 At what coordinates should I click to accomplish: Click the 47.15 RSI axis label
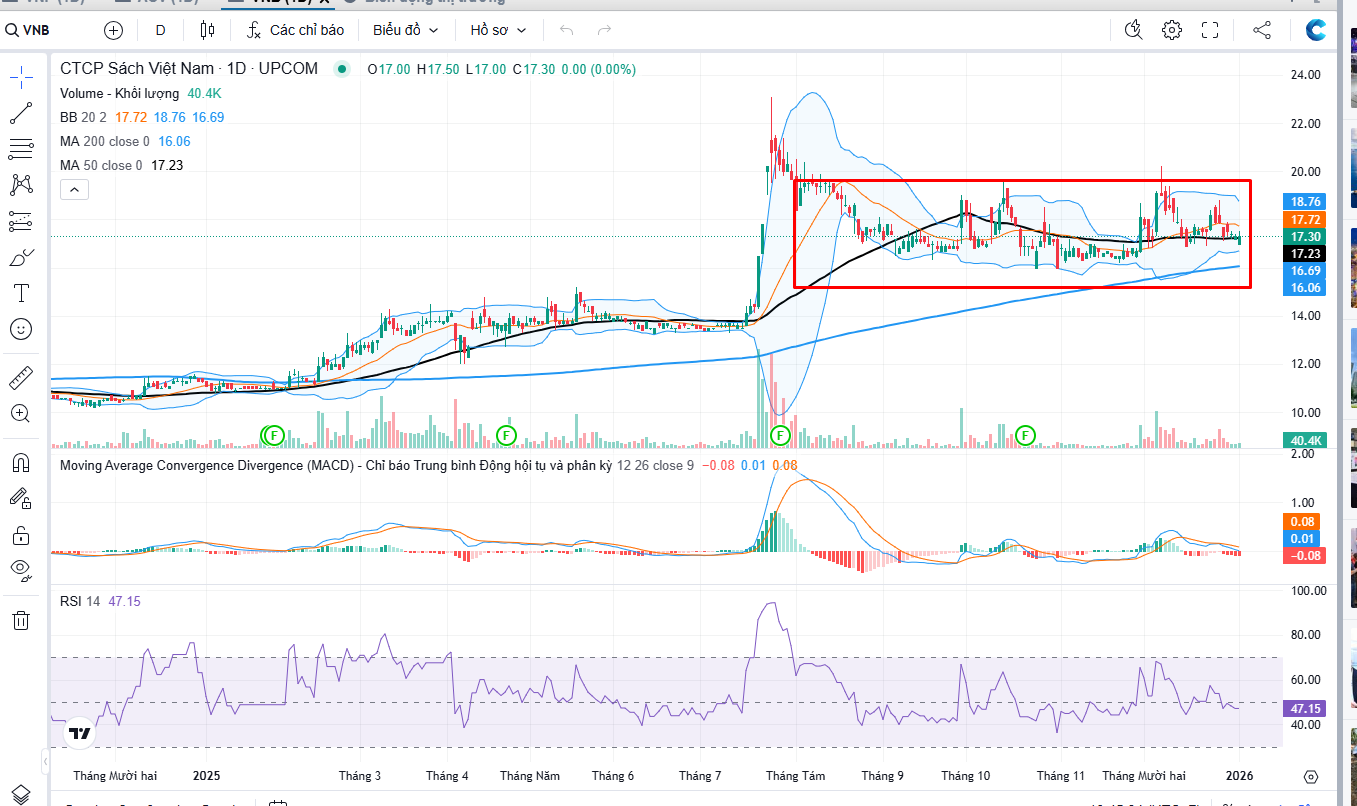pos(1306,708)
